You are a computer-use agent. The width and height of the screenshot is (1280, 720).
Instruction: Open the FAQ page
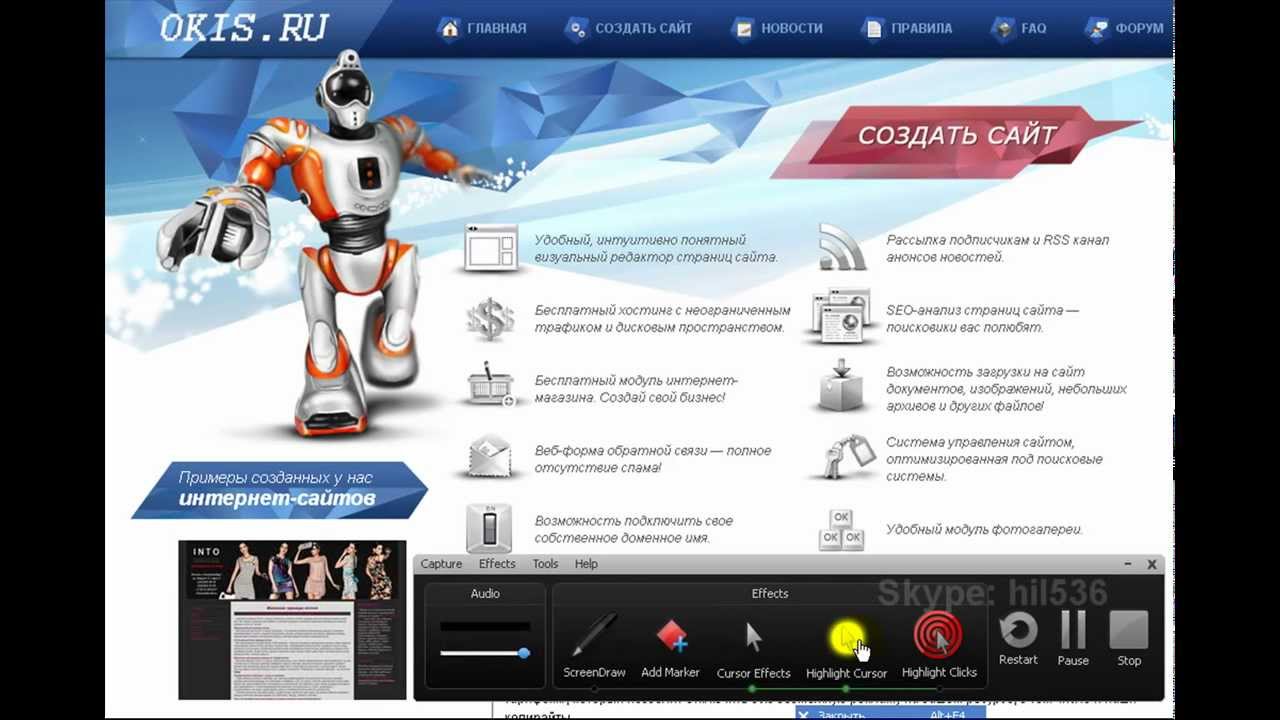point(1033,28)
